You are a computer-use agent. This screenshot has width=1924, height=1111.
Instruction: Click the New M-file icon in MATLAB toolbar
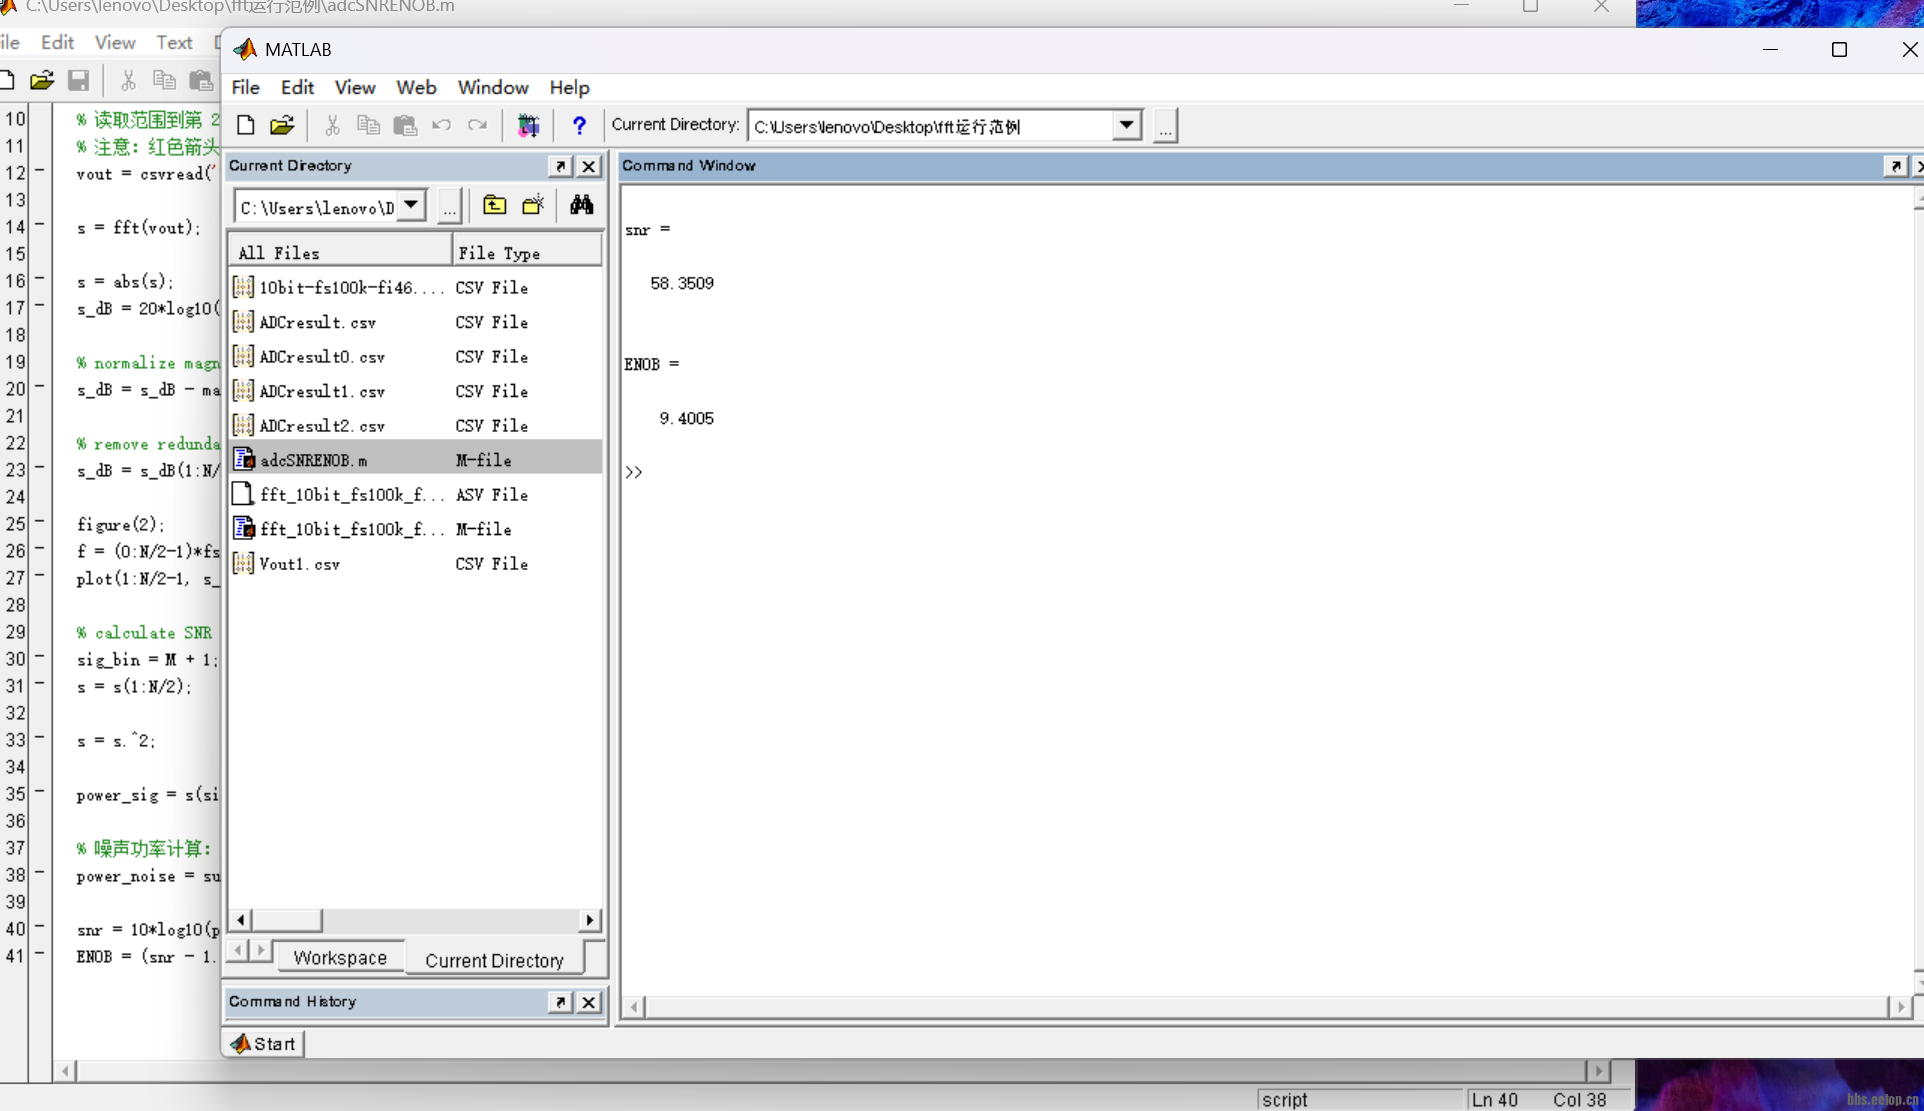point(246,125)
